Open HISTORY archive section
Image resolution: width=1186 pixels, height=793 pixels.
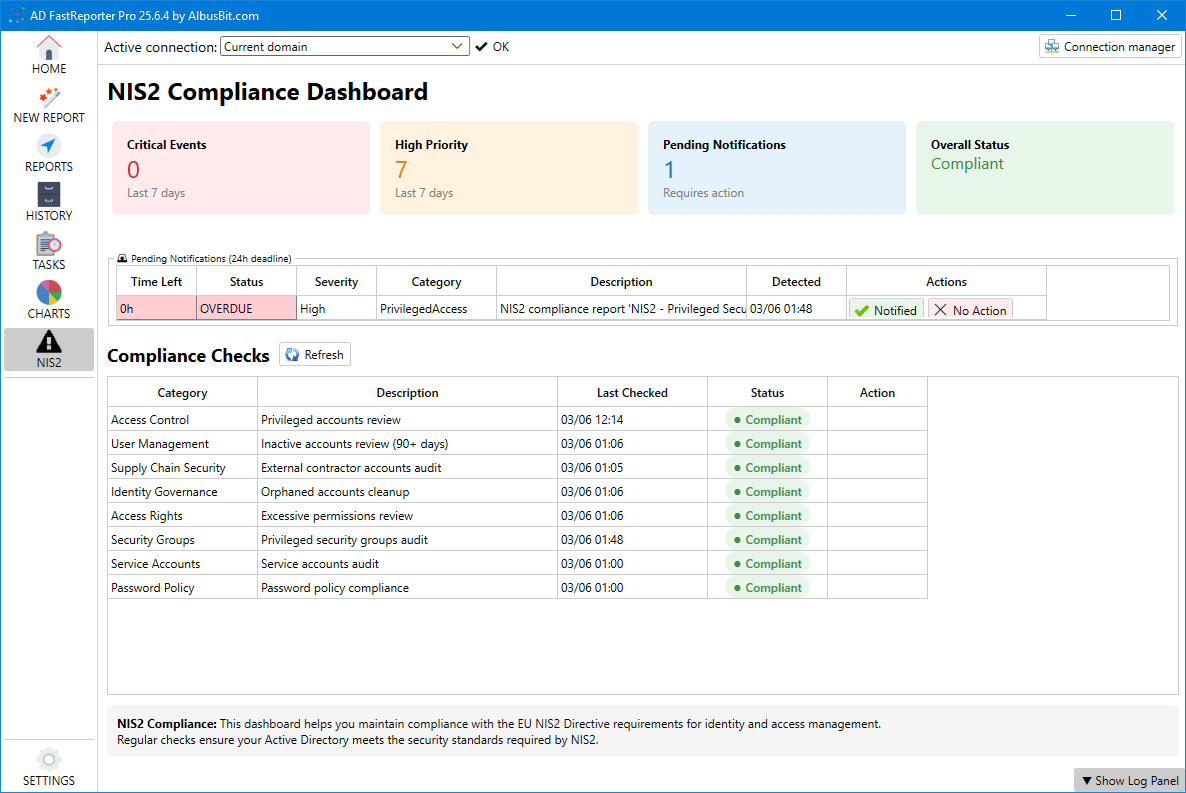click(48, 203)
